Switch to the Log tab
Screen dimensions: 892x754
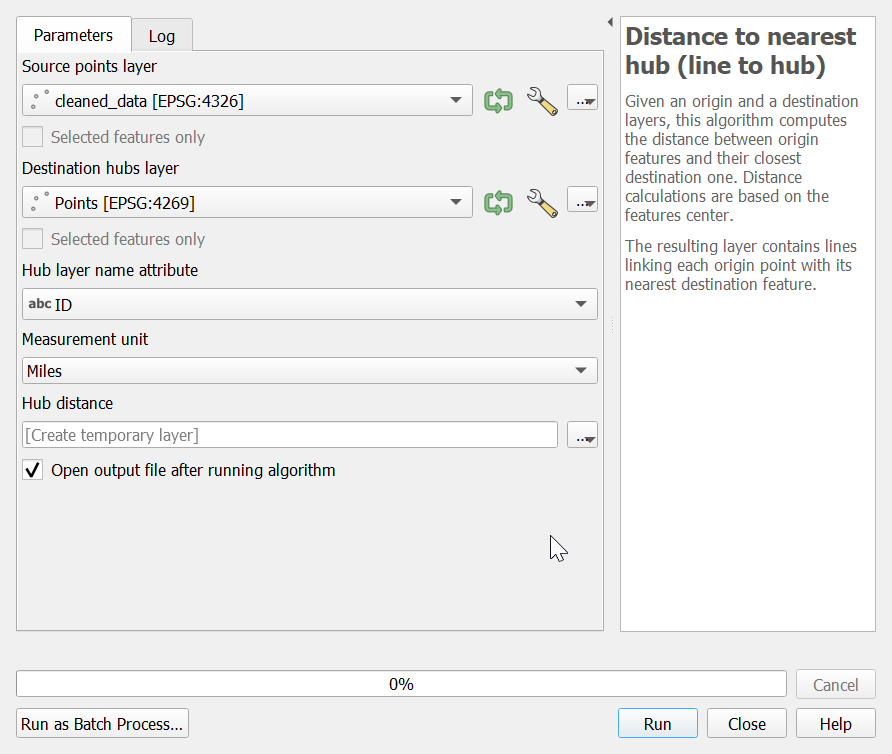[x=162, y=36]
